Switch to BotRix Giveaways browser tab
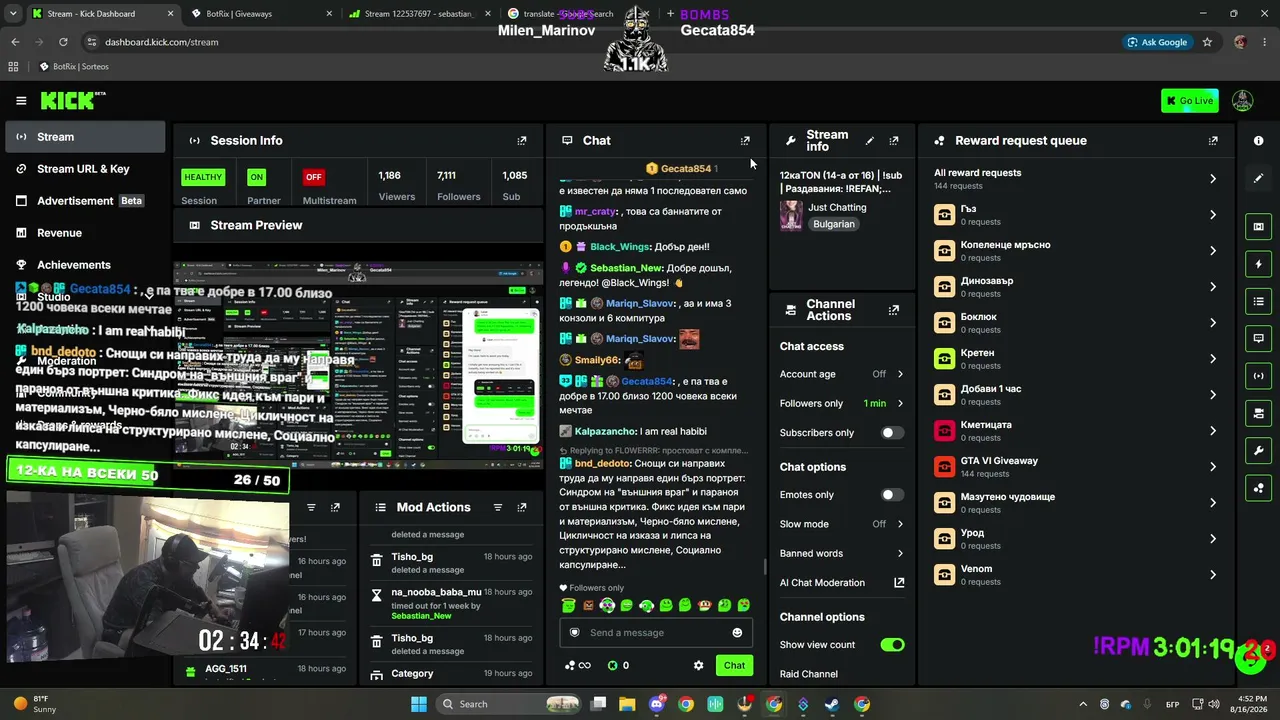 261,14
